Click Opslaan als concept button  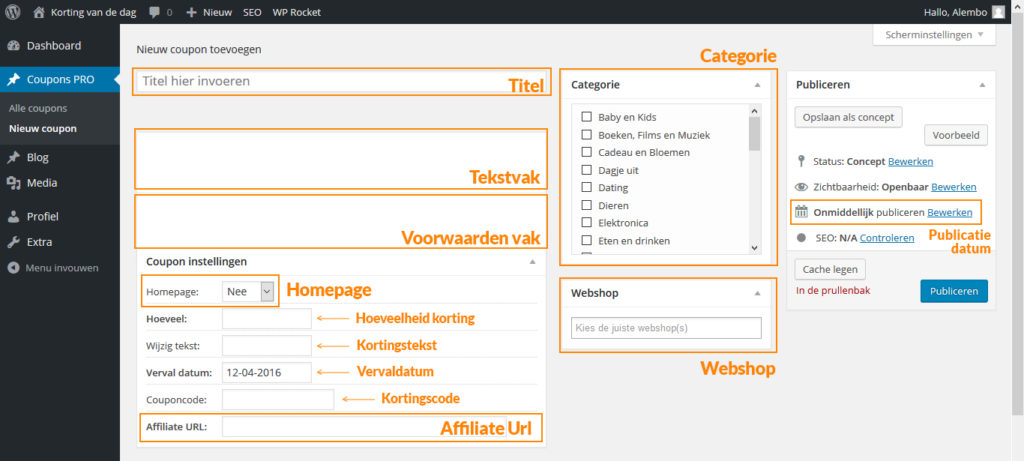848,117
